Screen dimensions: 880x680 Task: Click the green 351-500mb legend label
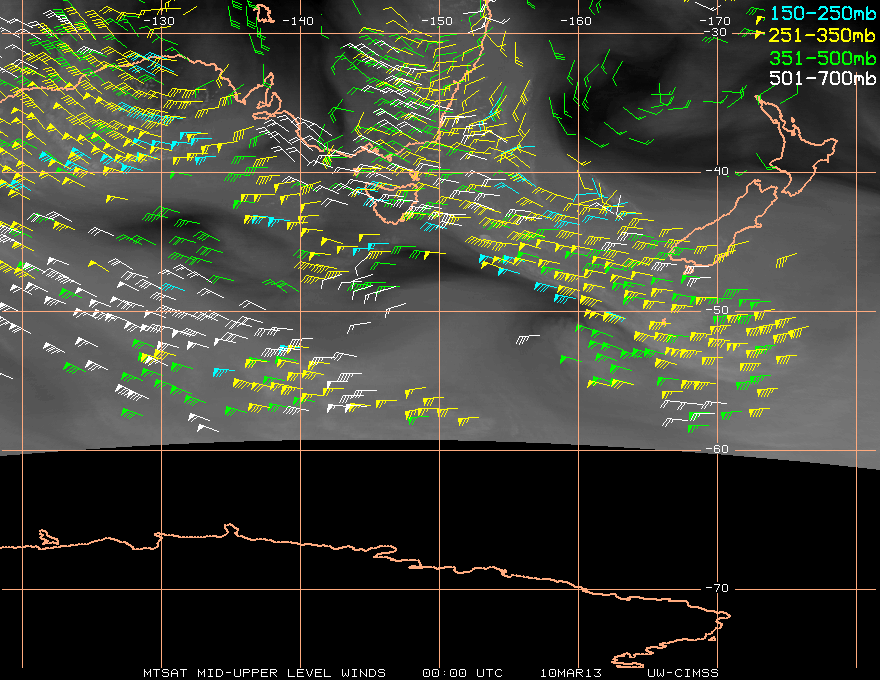point(822,58)
